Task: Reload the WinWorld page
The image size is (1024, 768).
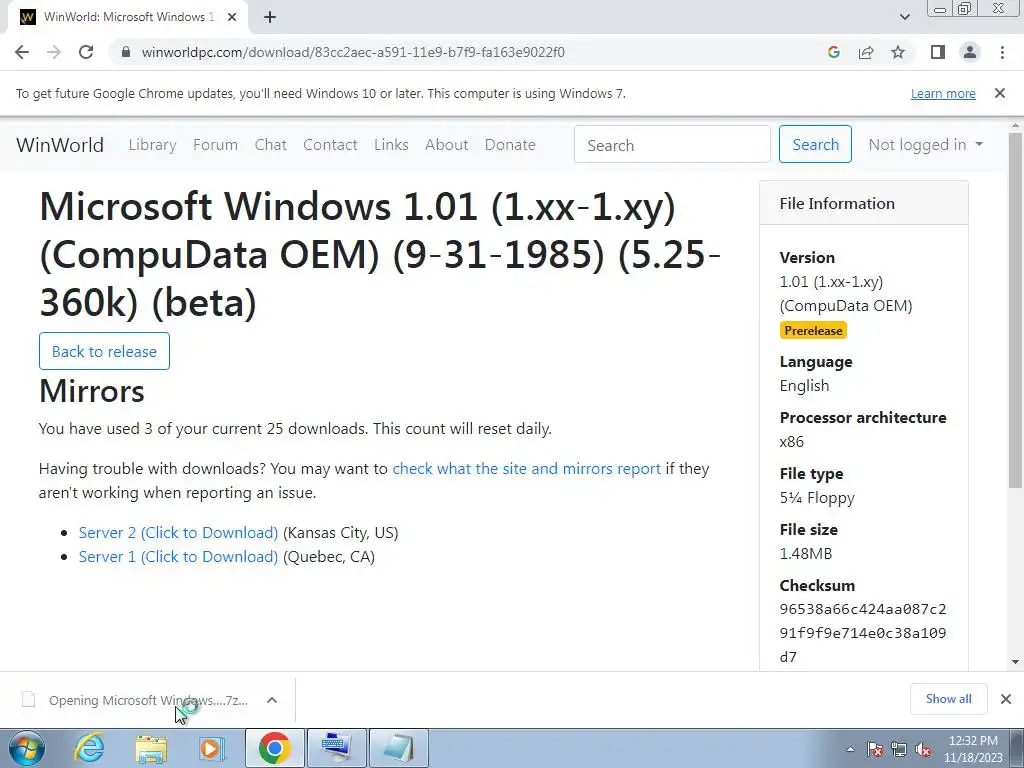Action: [x=86, y=52]
